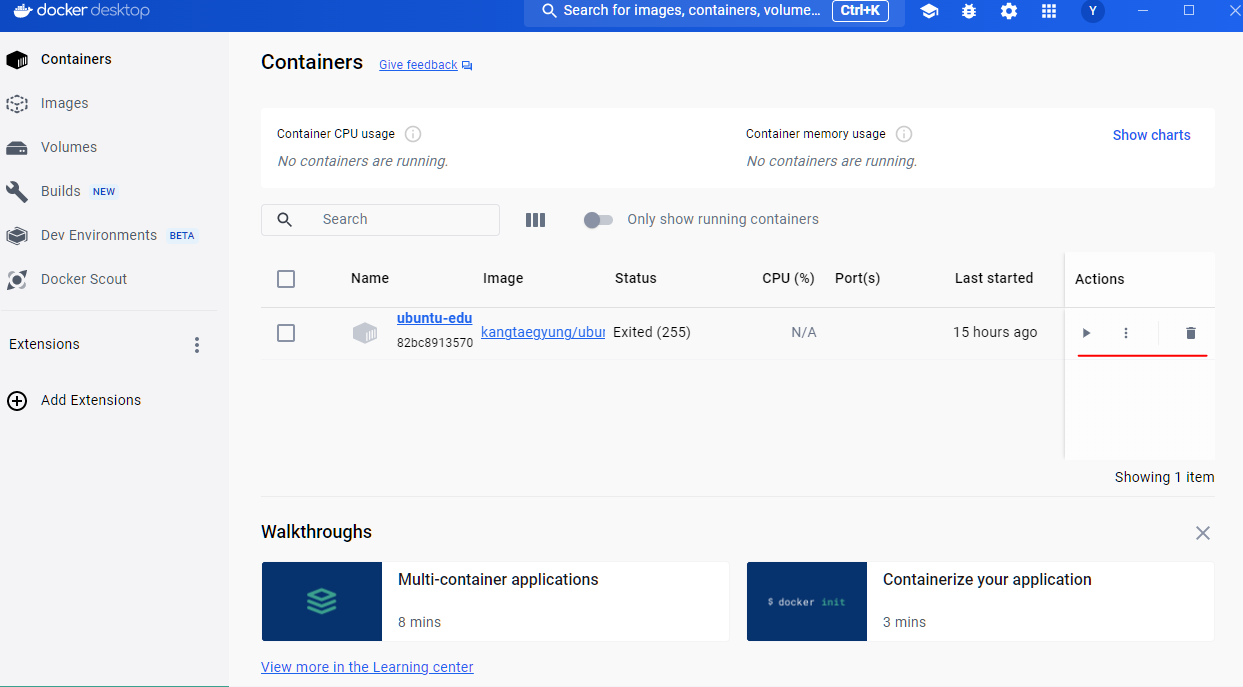
Task: Start the ubuntu-edu container with play icon
Action: pyautogui.click(x=1086, y=333)
